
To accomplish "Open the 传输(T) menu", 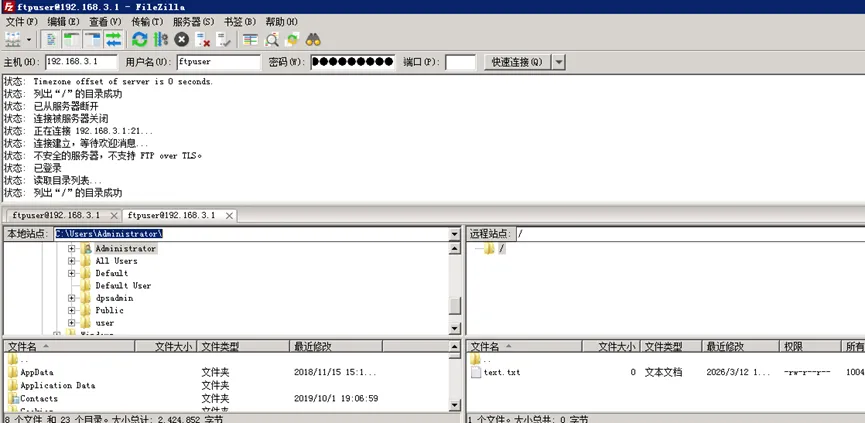I will pyautogui.click(x=147, y=22).
